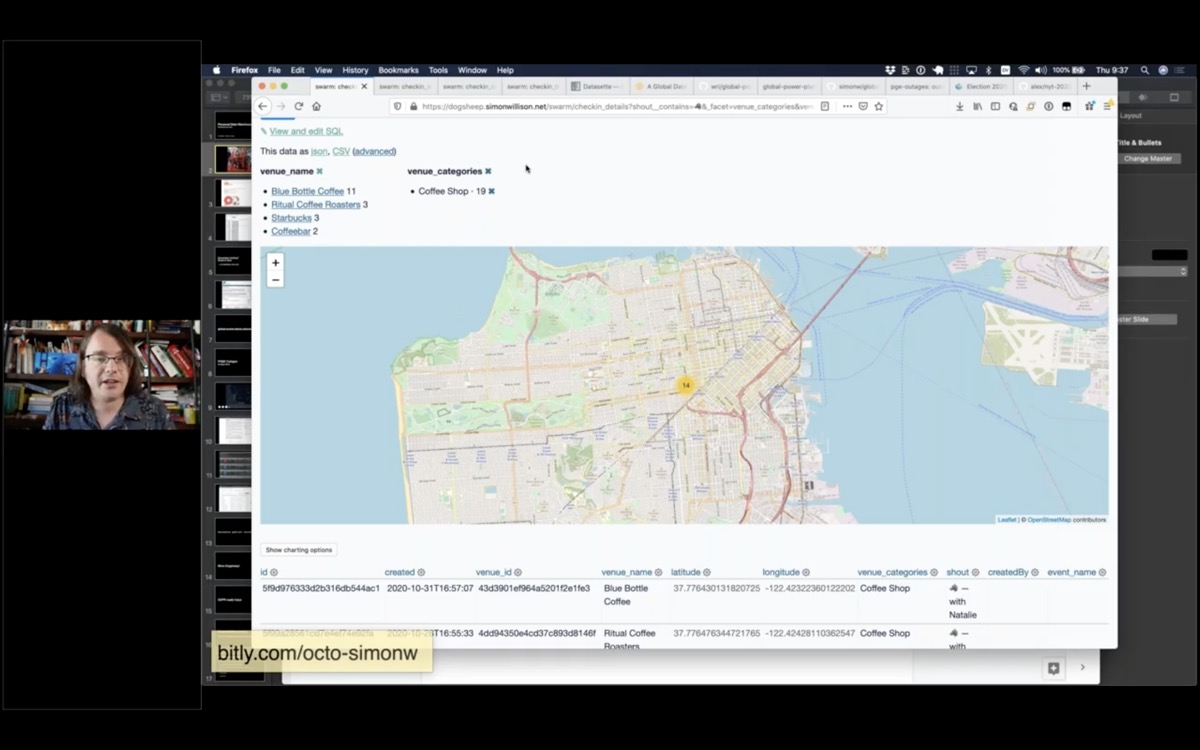
Task: Filter by Ritual Coffee Roasters
Action: pos(316,204)
